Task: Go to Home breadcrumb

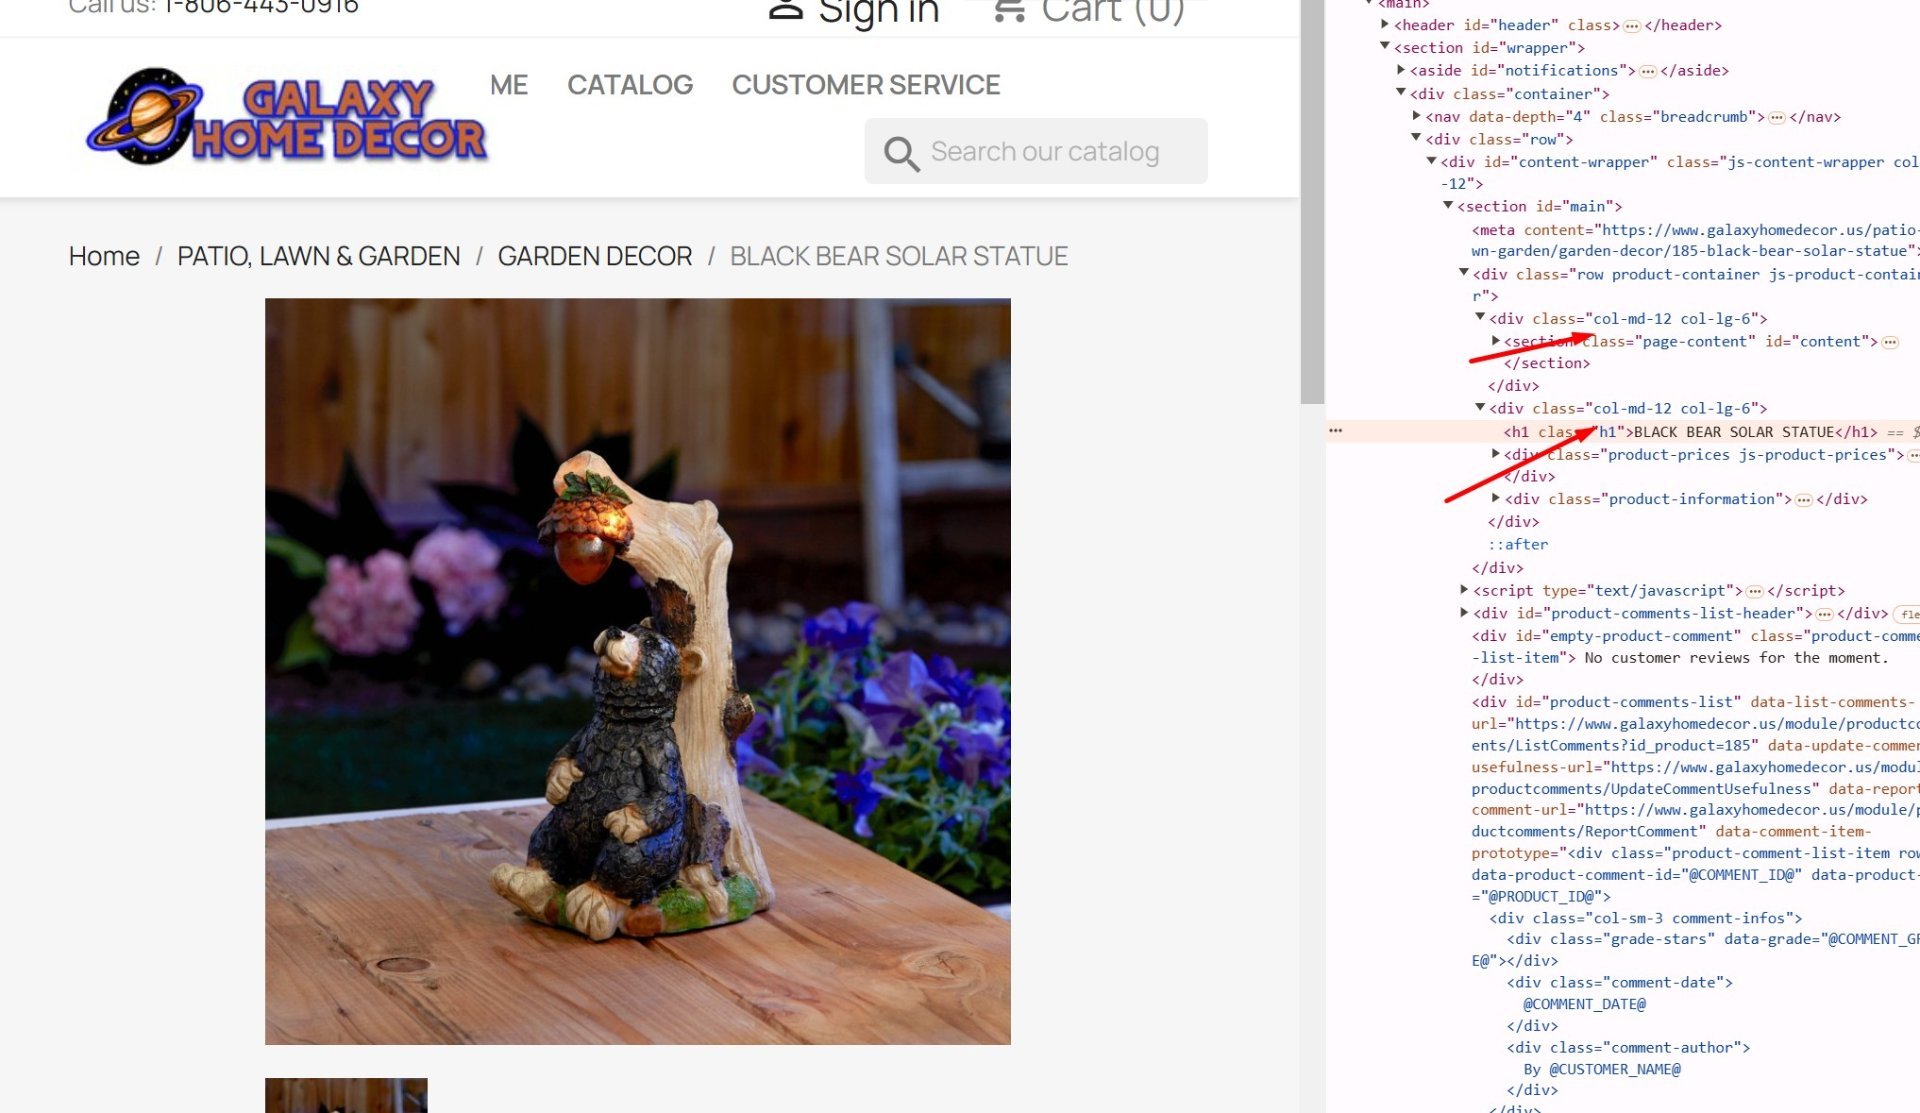Action: point(104,256)
